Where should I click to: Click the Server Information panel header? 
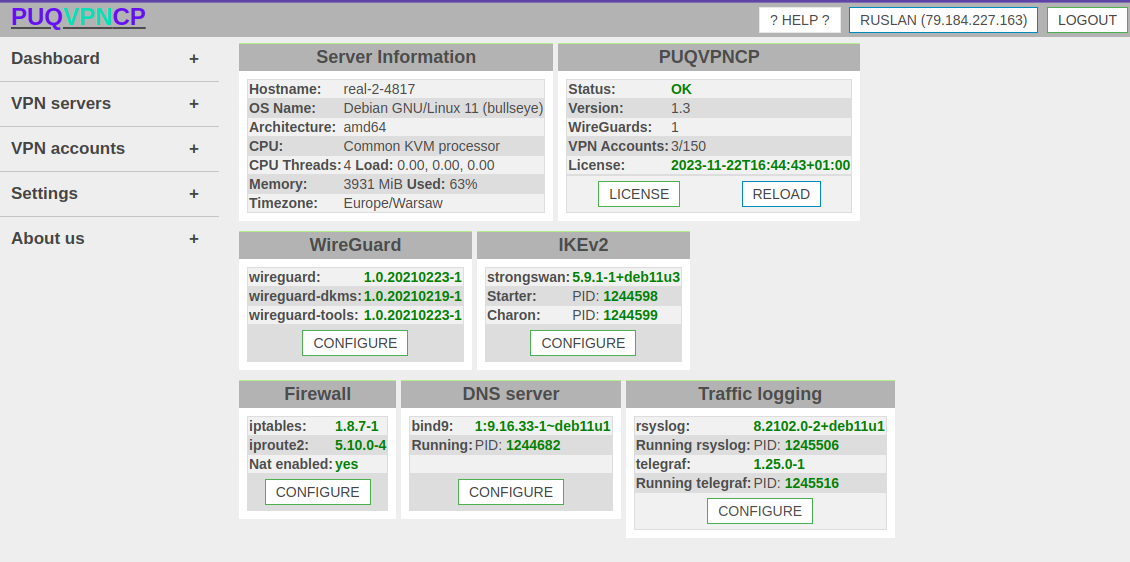pyautogui.click(x=396, y=57)
